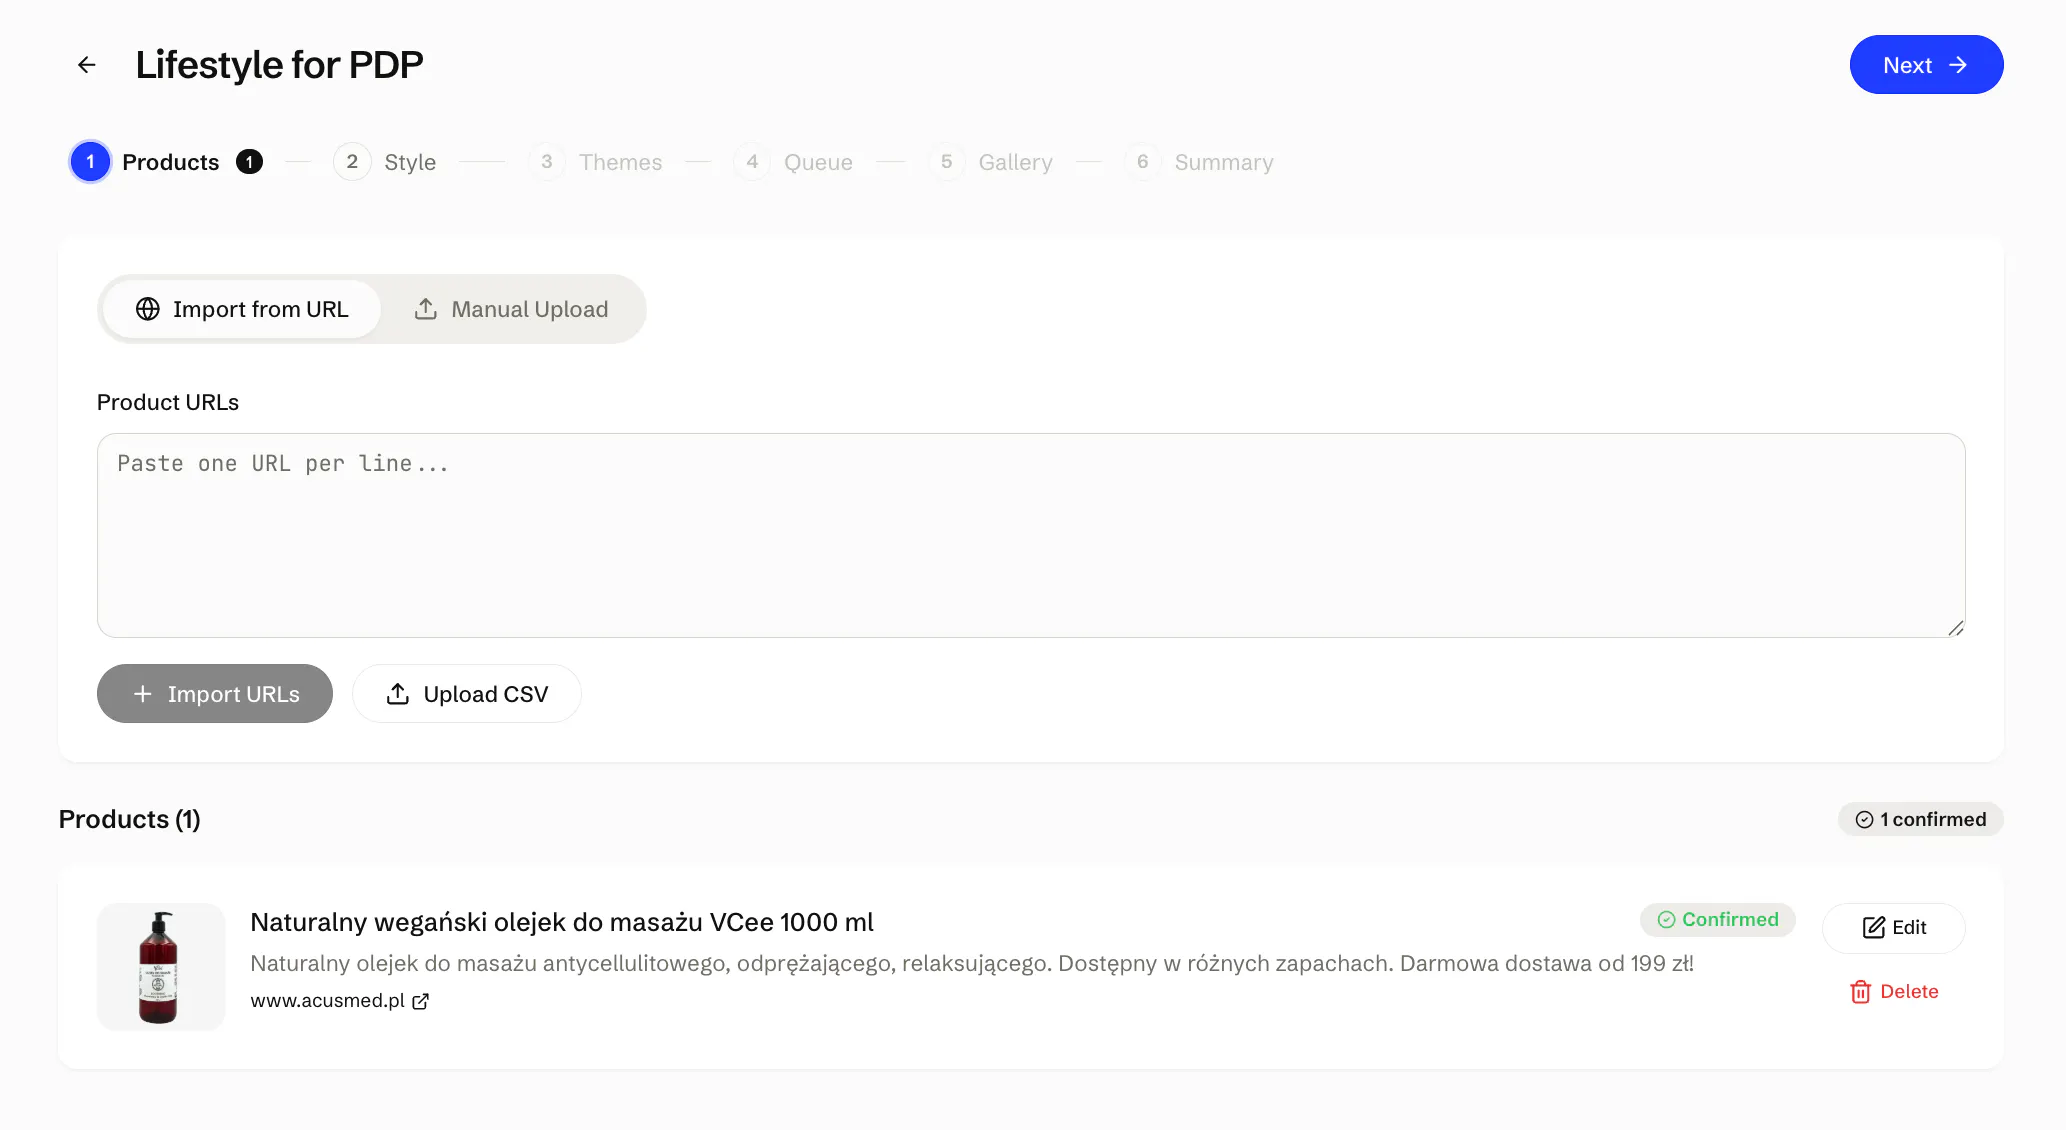The height and width of the screenshot is (1130, 2066).
Task: Click Upload CSV button
Action: (x=467, y=694)
